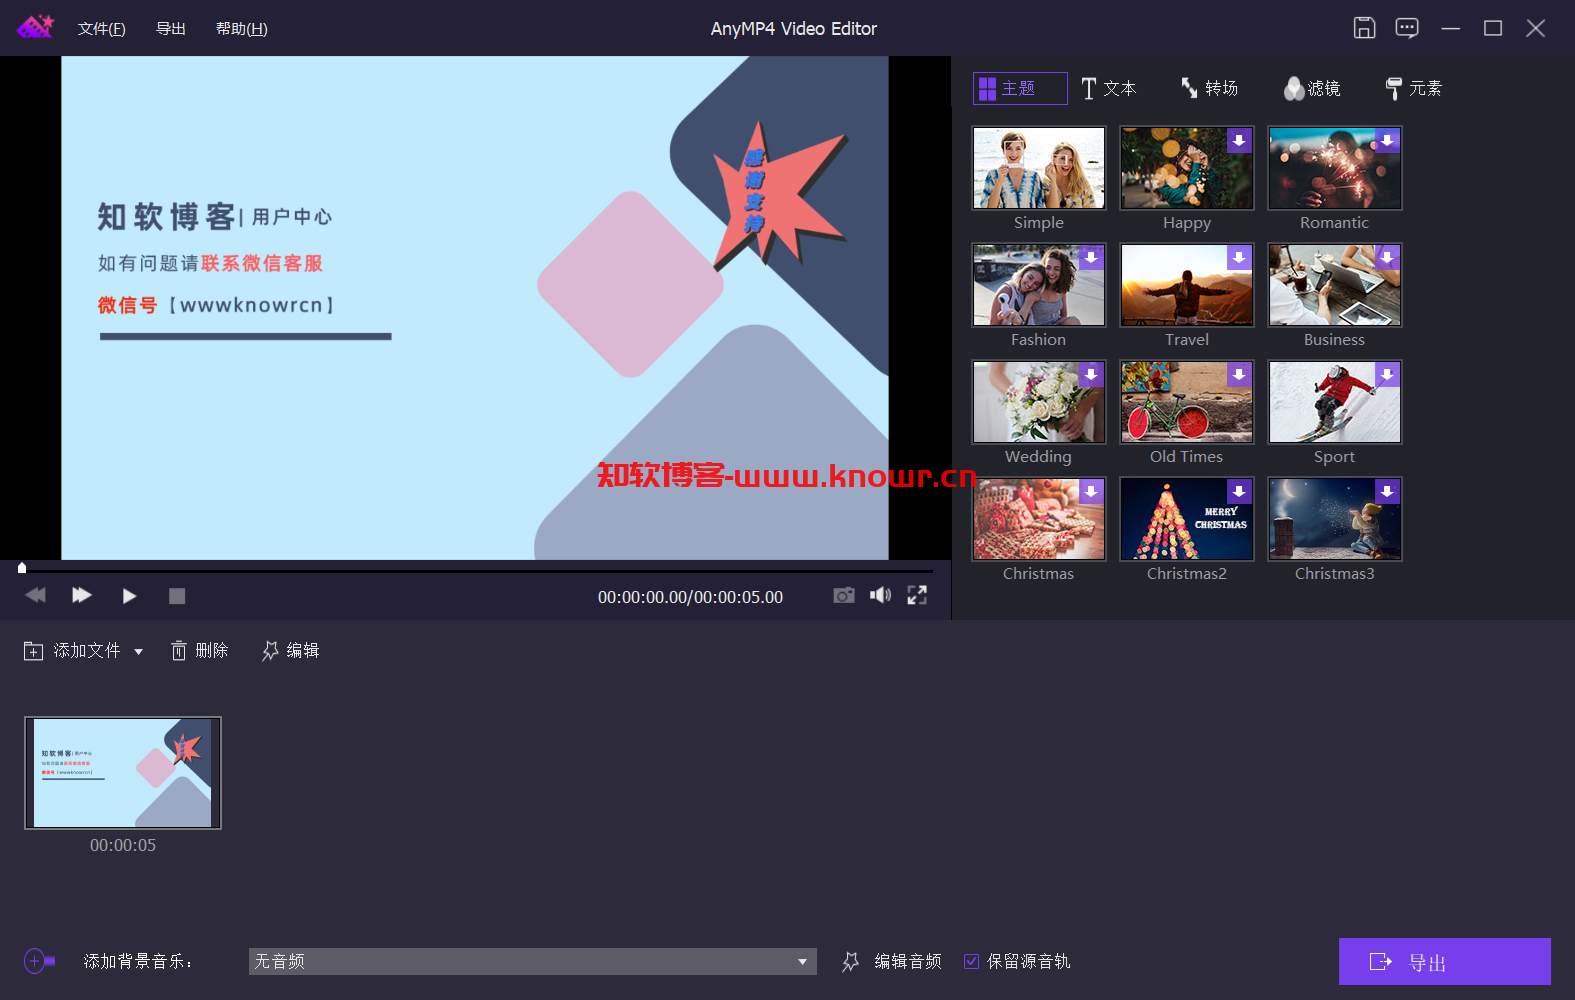Open the 帮助(H) menu
The height and width of the screenshot is (1000, 1575).
click(242, 29)
